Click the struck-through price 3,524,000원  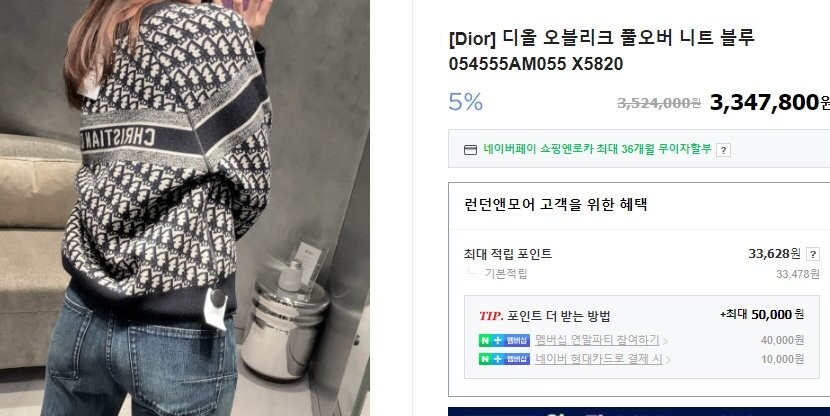[x=659, y=103]
